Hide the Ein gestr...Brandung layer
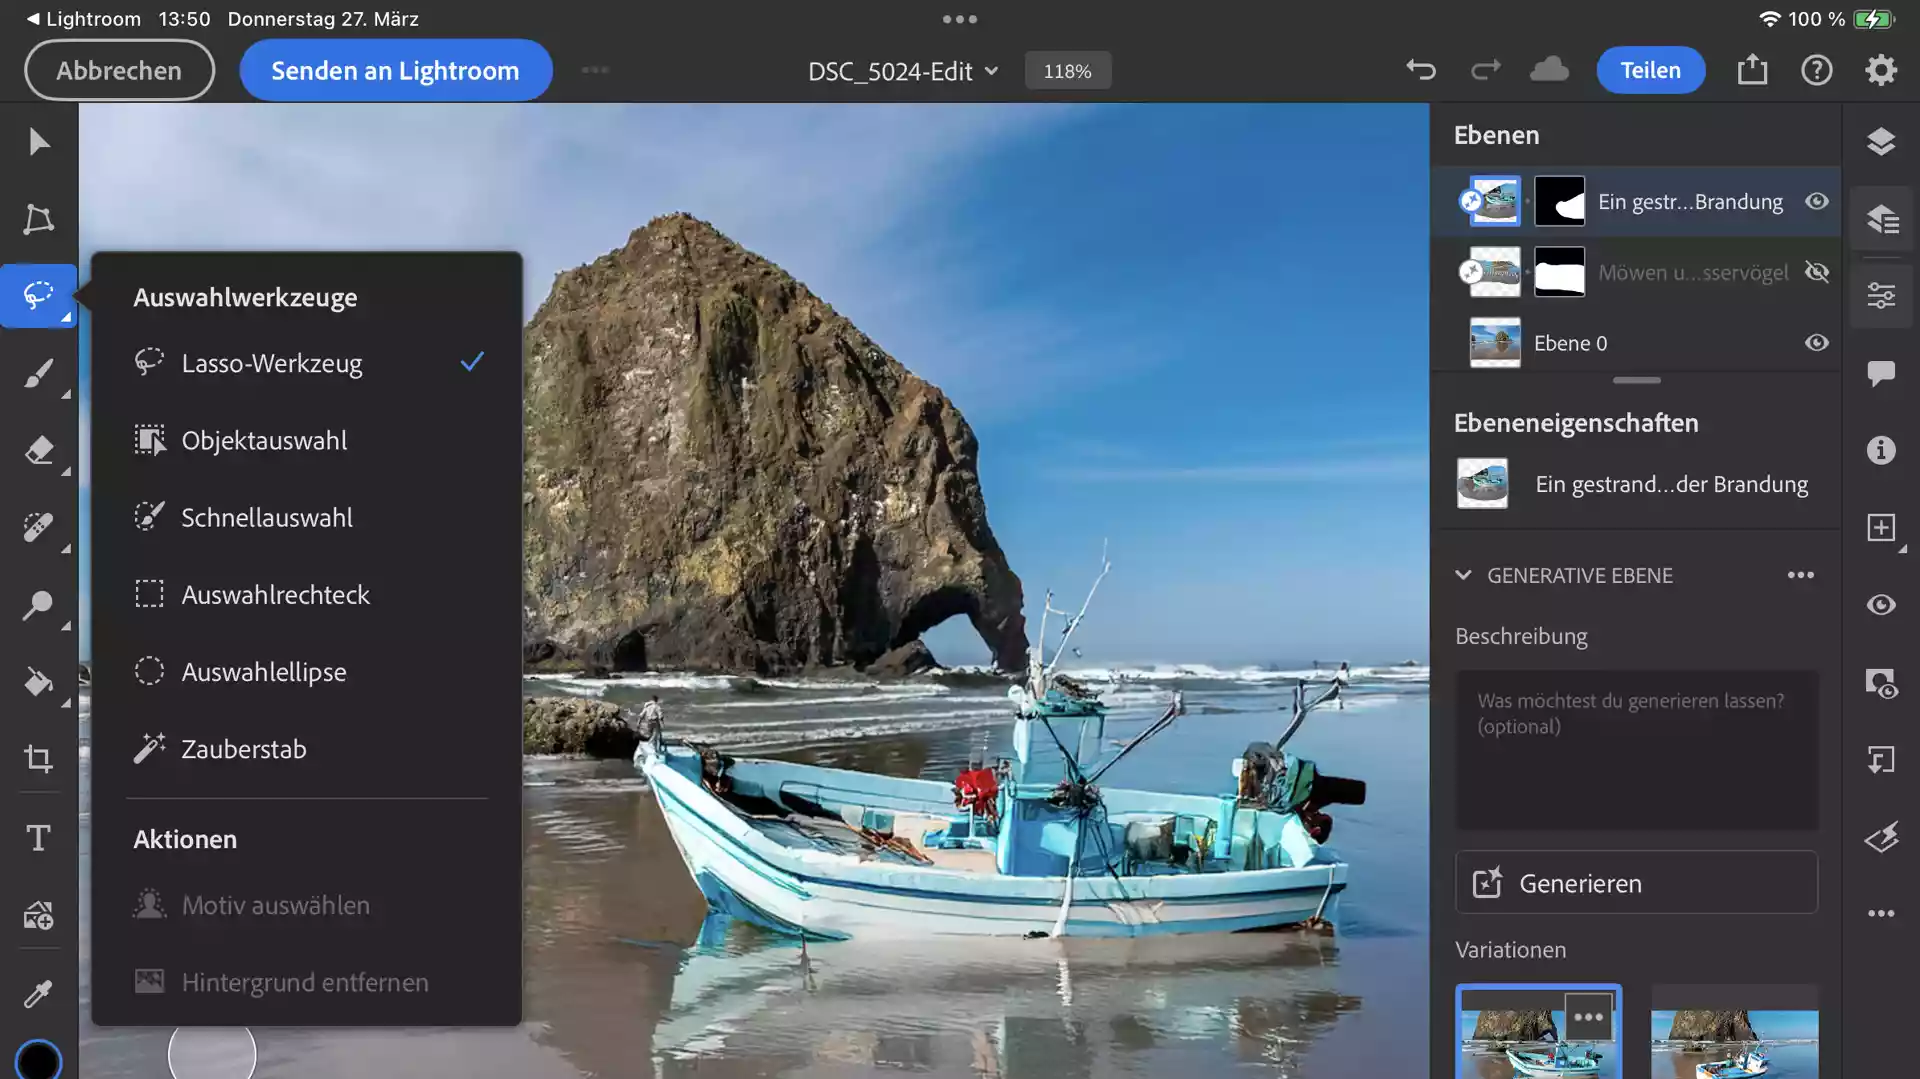Viewport: 1920px width, 1079px height. [1817, 201]
